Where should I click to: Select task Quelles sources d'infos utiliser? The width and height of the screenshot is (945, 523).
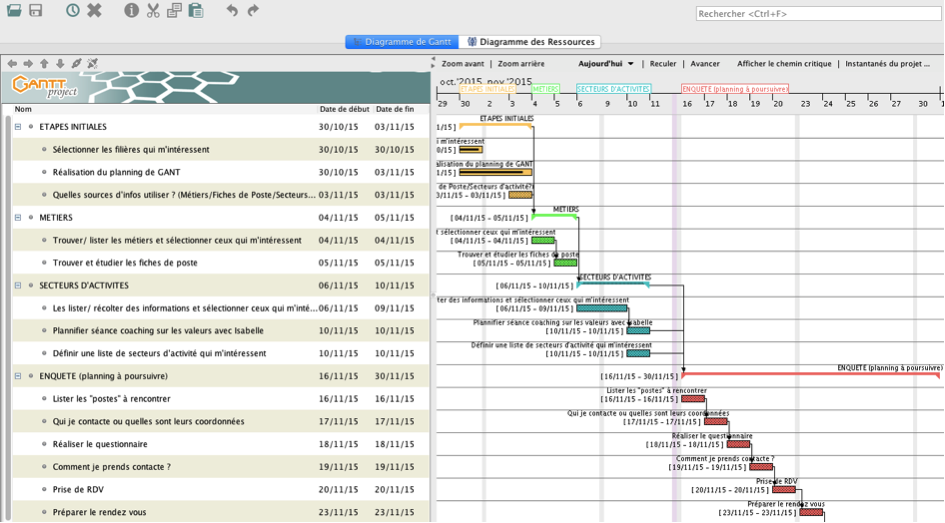coord(184,195)
